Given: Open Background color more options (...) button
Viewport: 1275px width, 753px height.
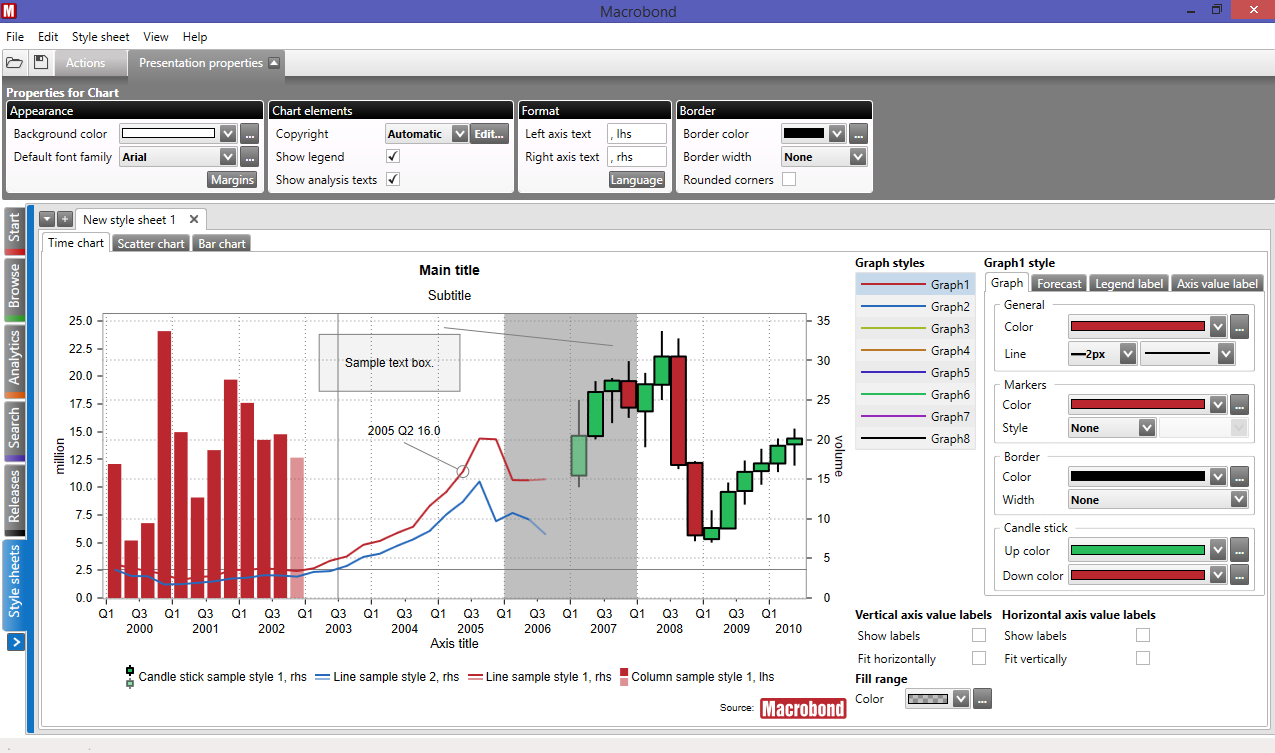Looking at the screenshot, I should point(250,134).
